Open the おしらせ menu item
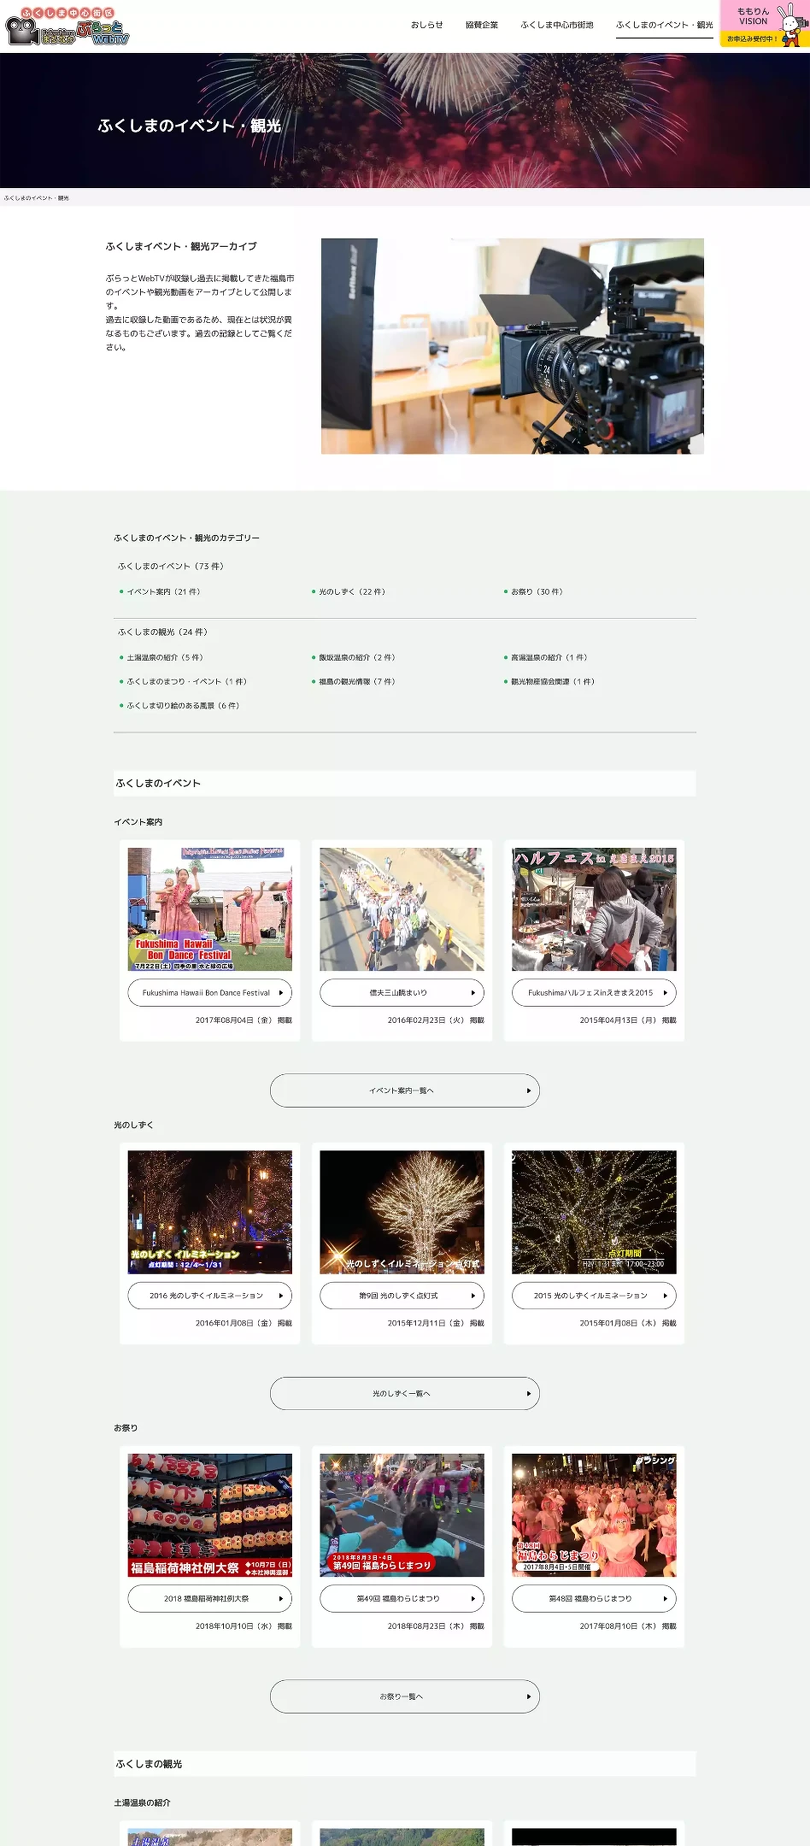The height and width of the screenshot is (1846, 810). (x=427, y=25)
